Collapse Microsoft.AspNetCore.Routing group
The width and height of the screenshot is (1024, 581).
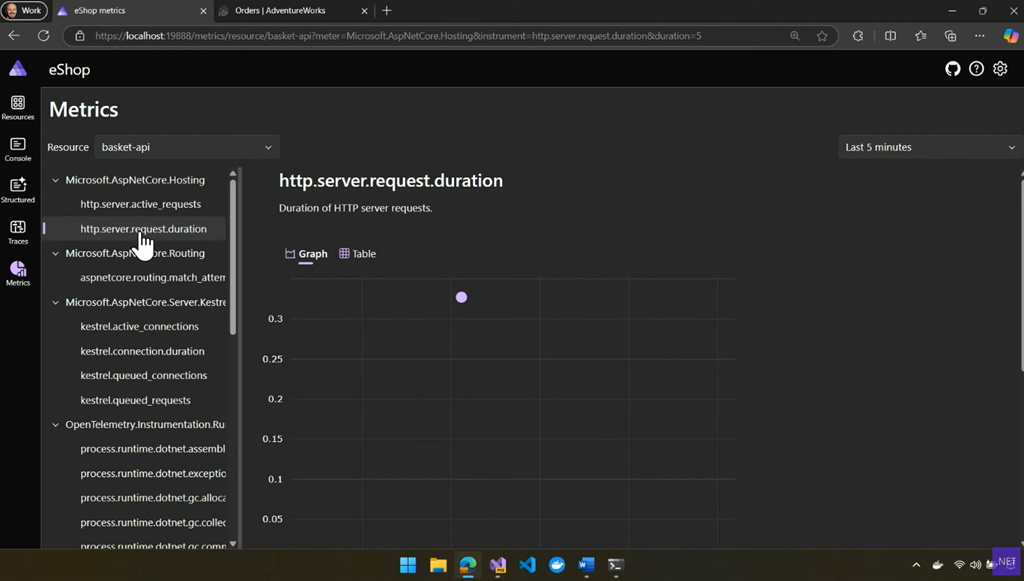click(x=56, y=253)
